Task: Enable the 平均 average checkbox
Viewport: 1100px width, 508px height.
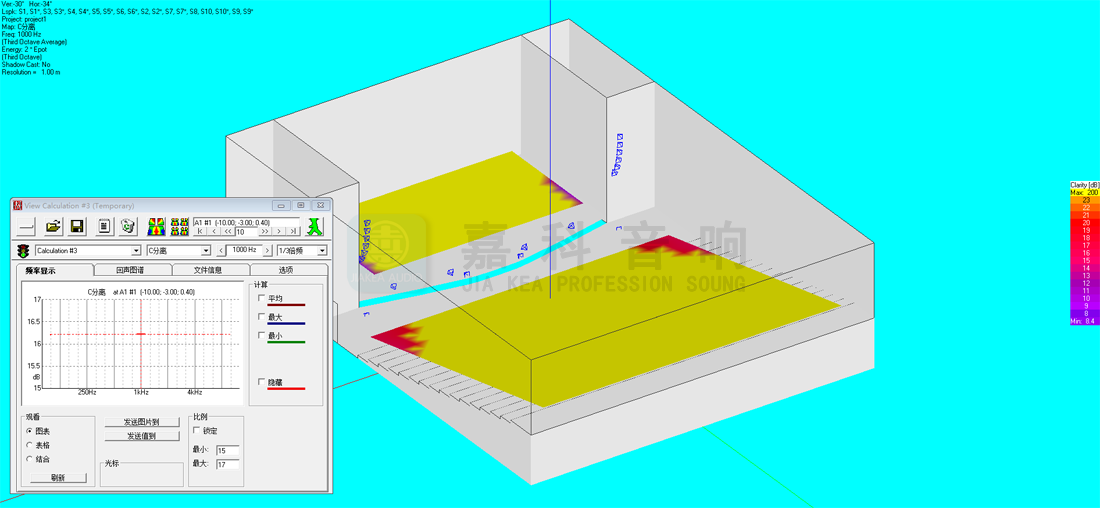Action: click(x=262, y=298)
